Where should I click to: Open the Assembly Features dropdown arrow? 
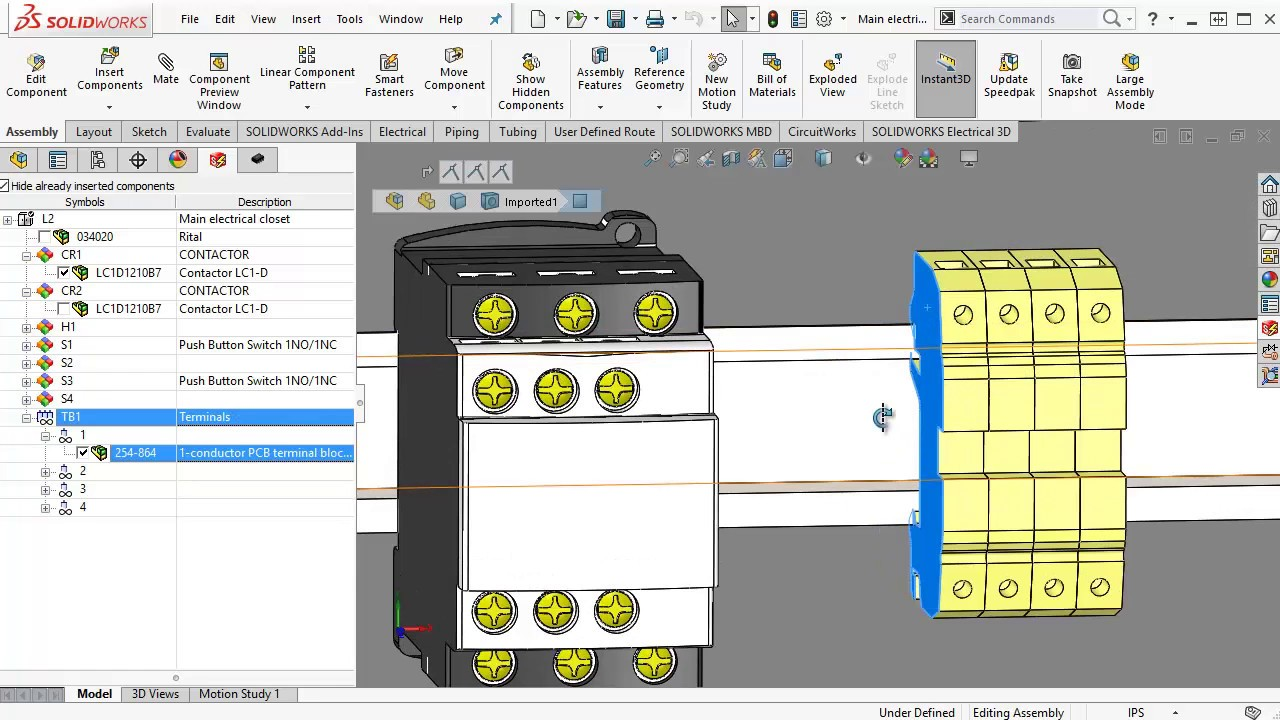(x=600, y=107)
